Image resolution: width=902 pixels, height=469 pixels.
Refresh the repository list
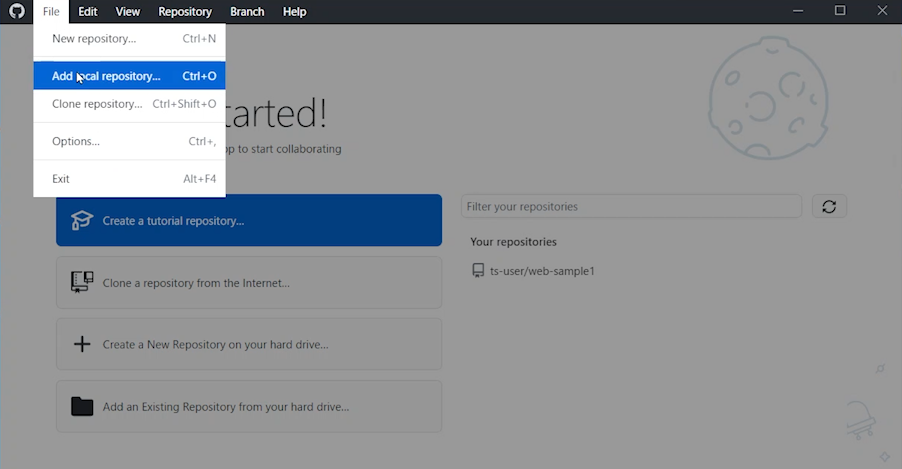point(829,207)
